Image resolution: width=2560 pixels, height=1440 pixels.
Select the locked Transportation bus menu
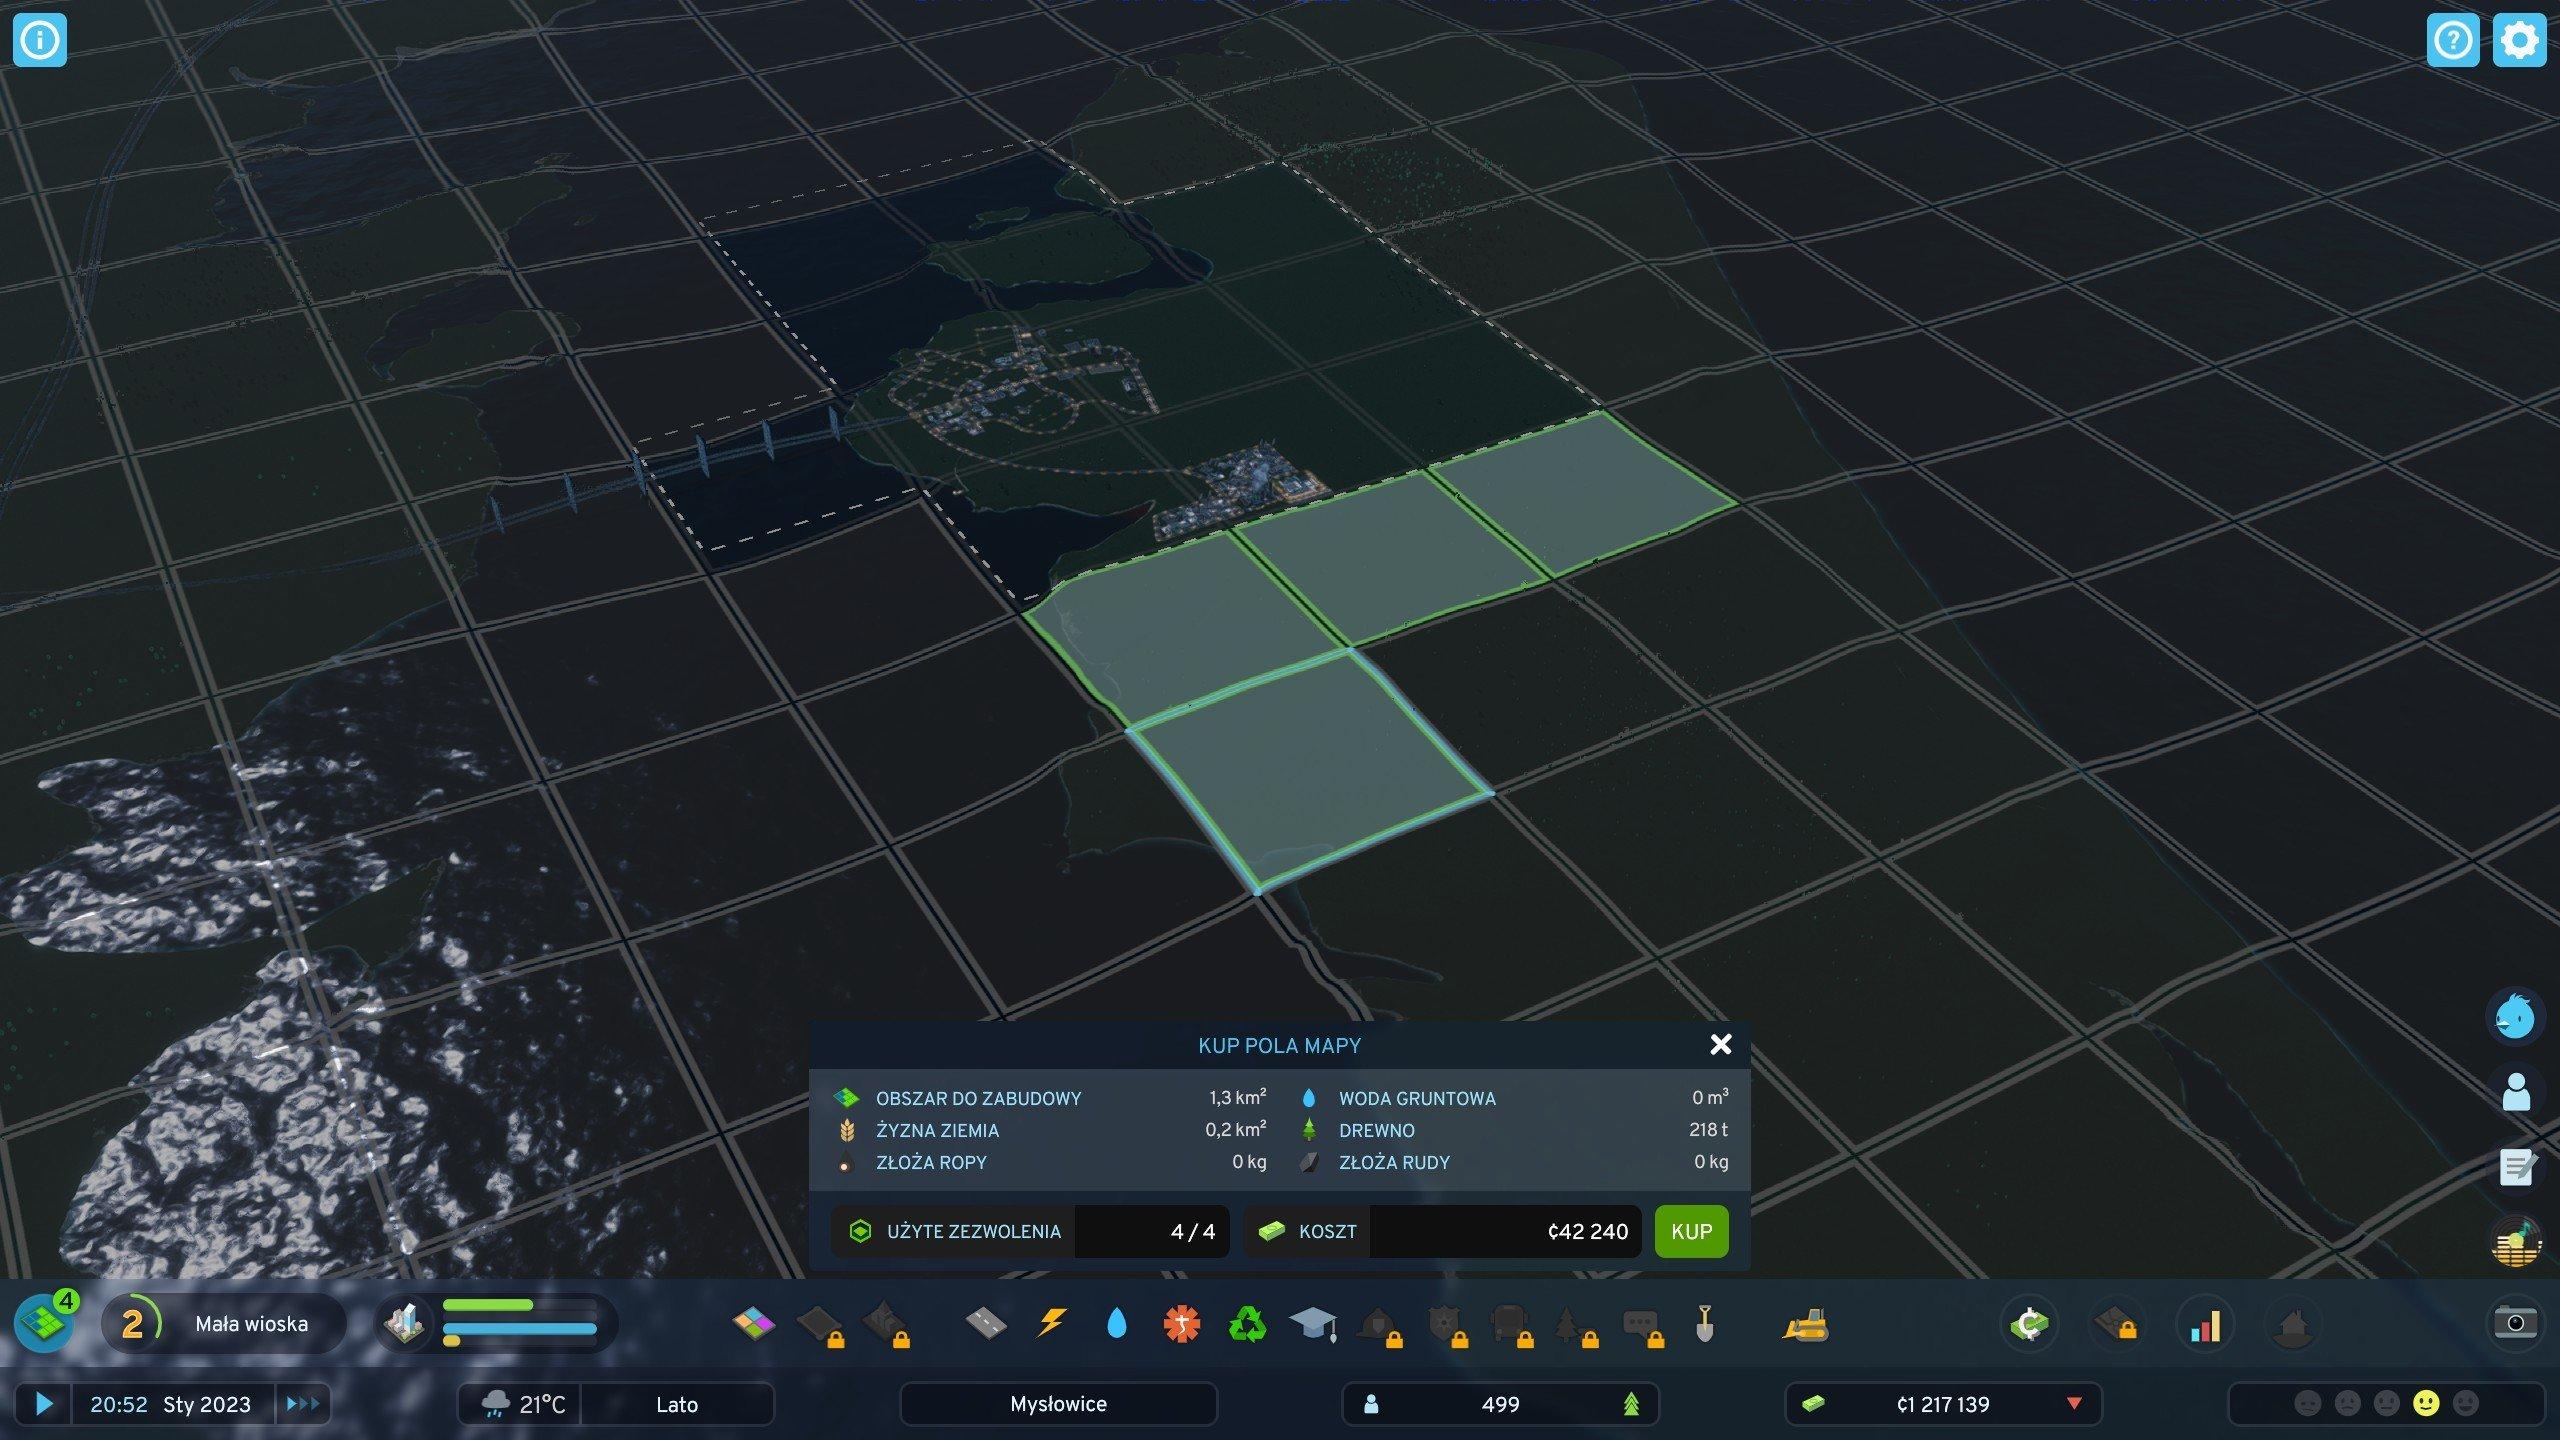[1510, 1324]
